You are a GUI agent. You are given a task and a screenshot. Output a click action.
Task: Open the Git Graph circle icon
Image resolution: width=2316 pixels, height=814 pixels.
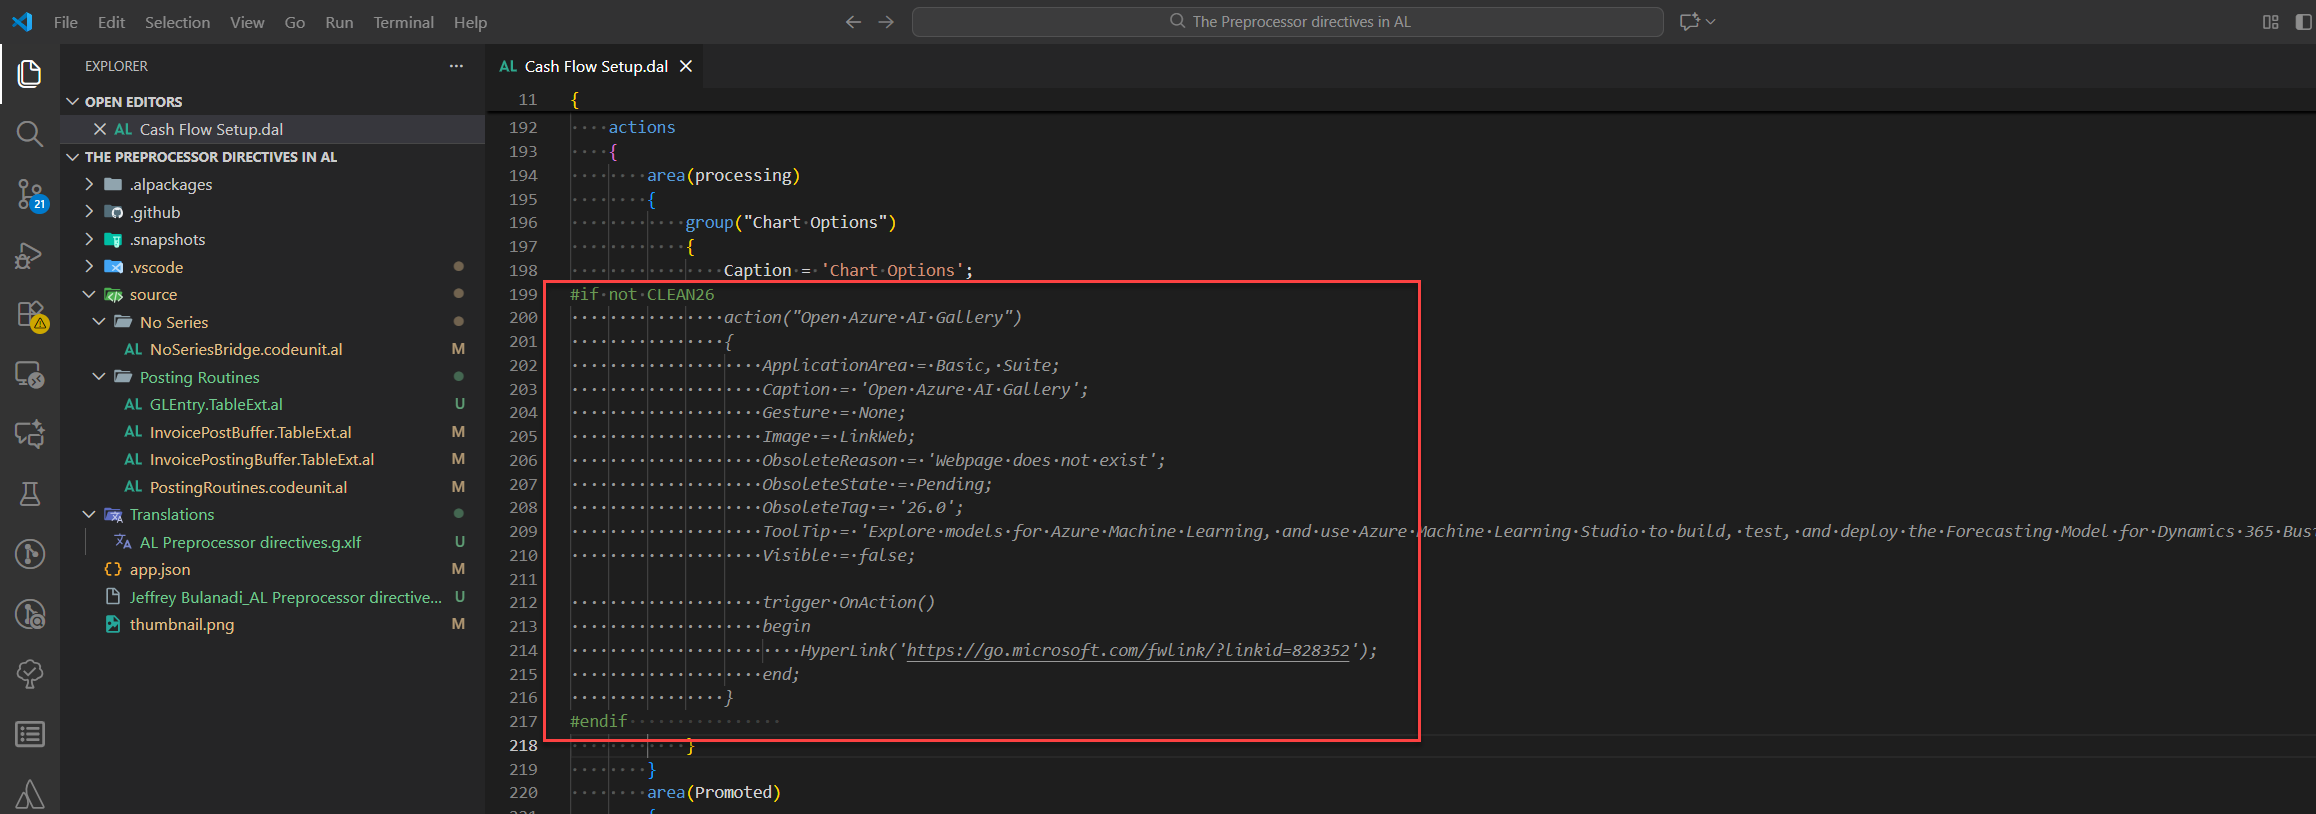30,554
